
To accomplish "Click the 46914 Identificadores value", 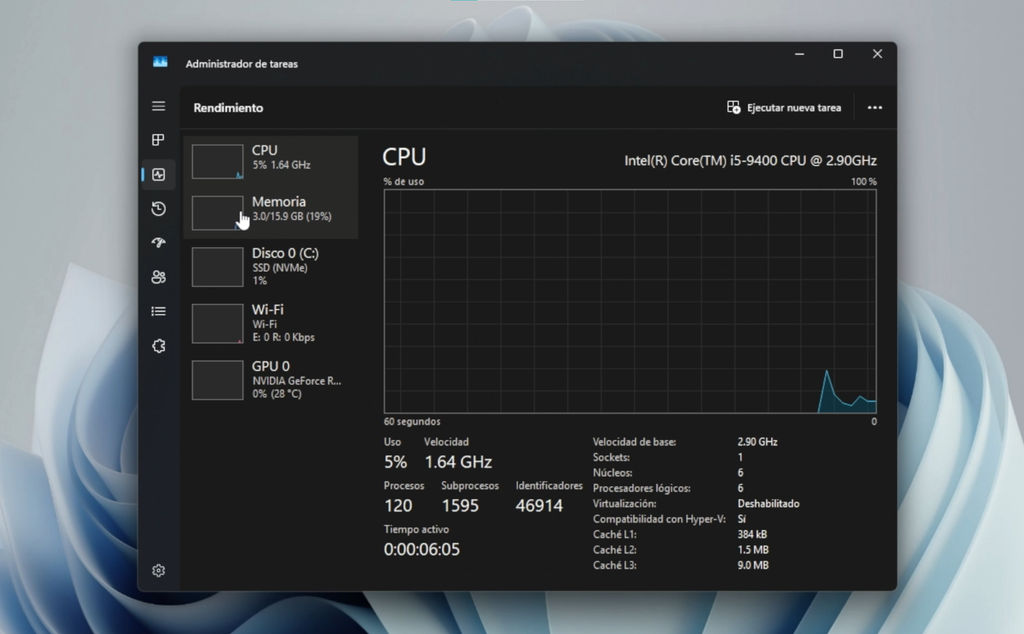I will coord(539,506).
